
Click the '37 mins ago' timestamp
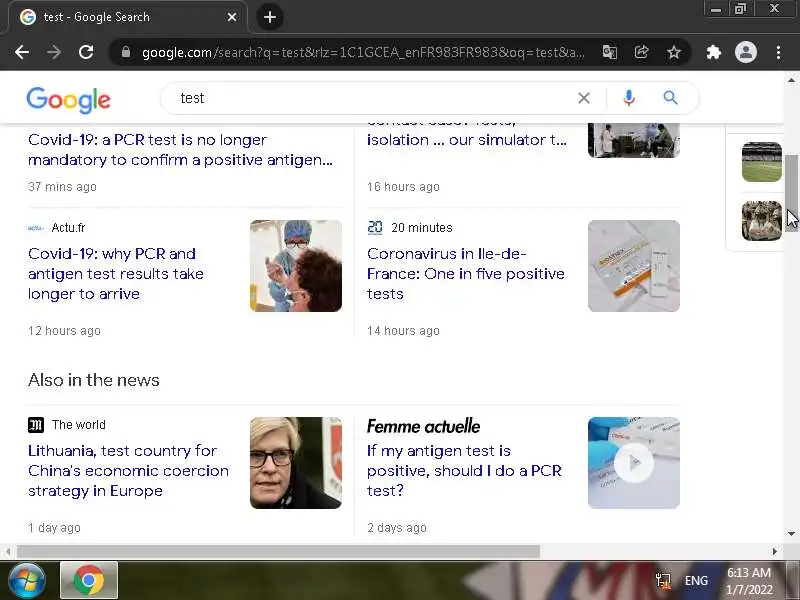coord(62,187)
